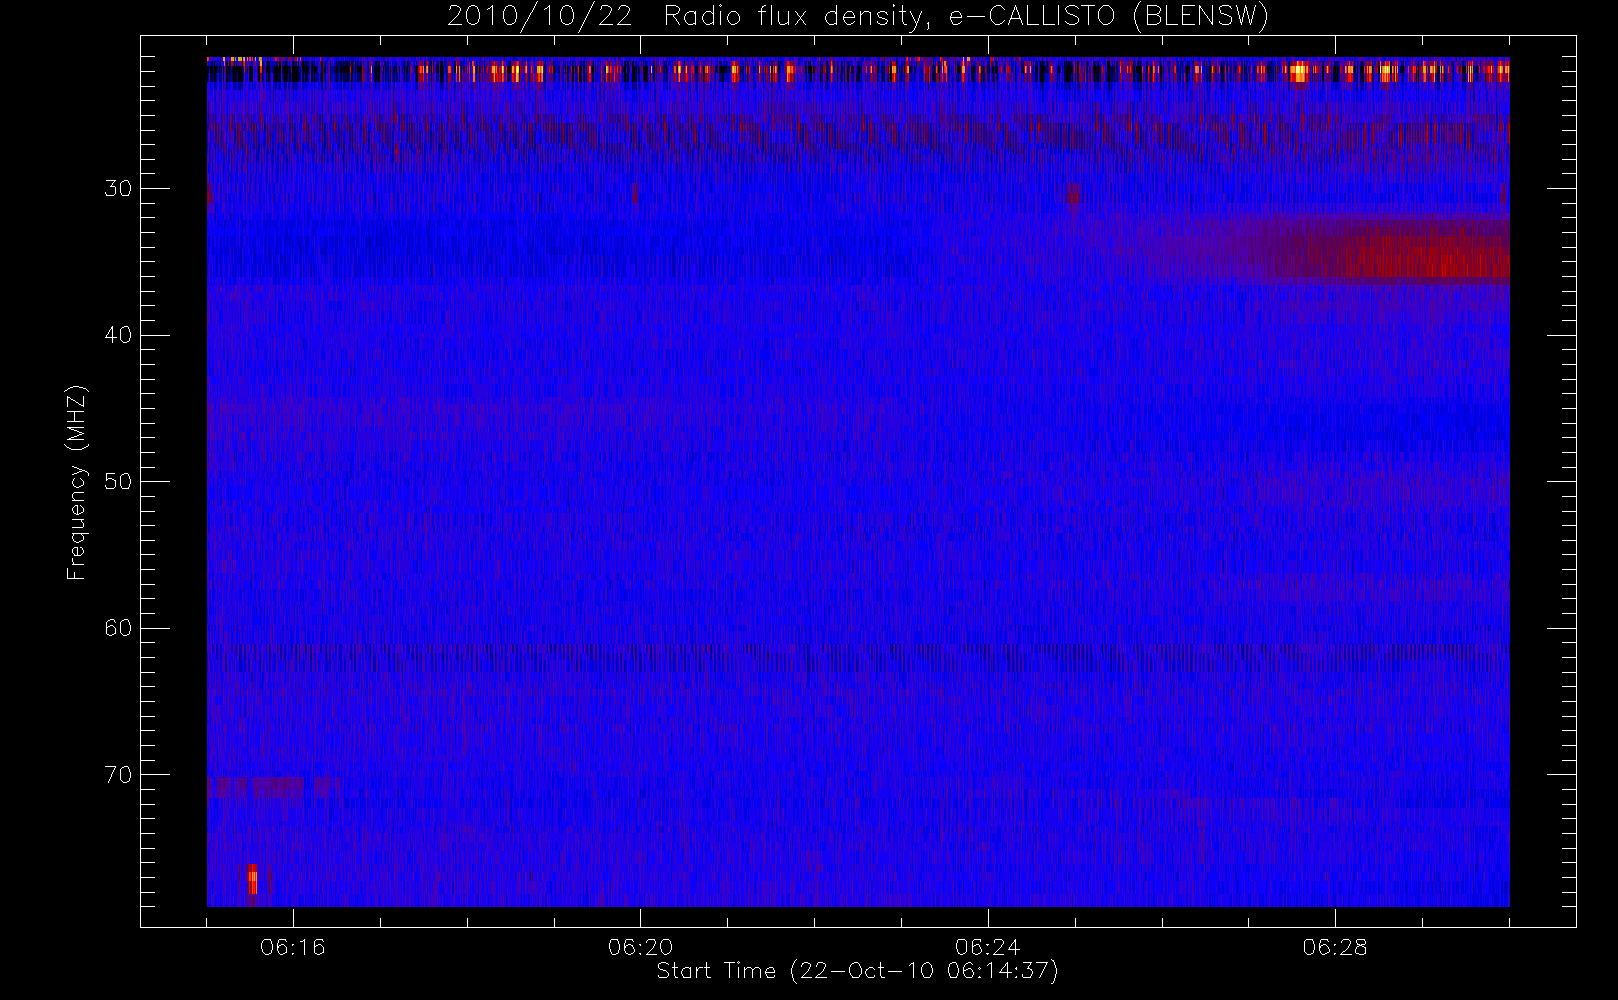Click the 40 MHz frequency tick label
The height and width of the screenshot is (1000, 1618).
click(118, 335)
